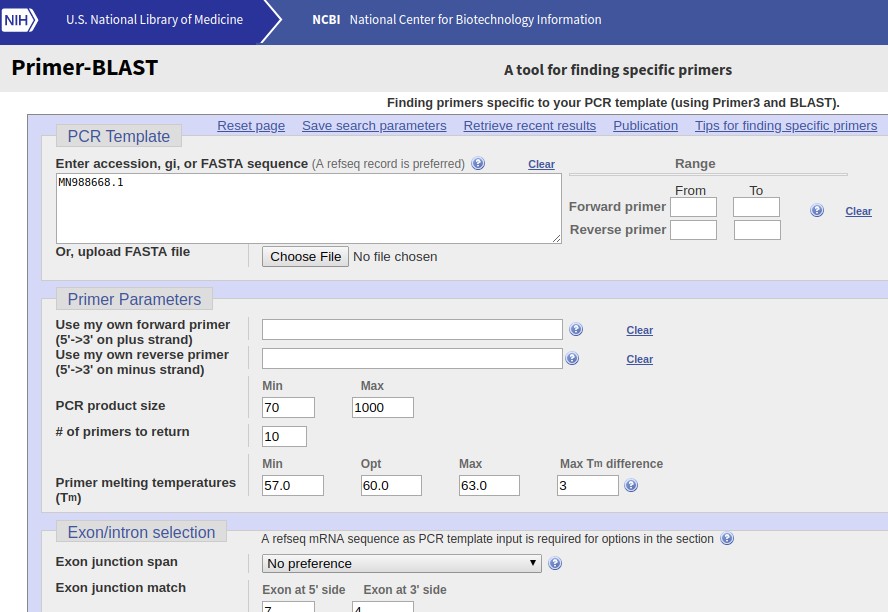Screen dimensions: 888x612
Task: Click the Exon/intron selection section heading
Action: tap(142, 532)
